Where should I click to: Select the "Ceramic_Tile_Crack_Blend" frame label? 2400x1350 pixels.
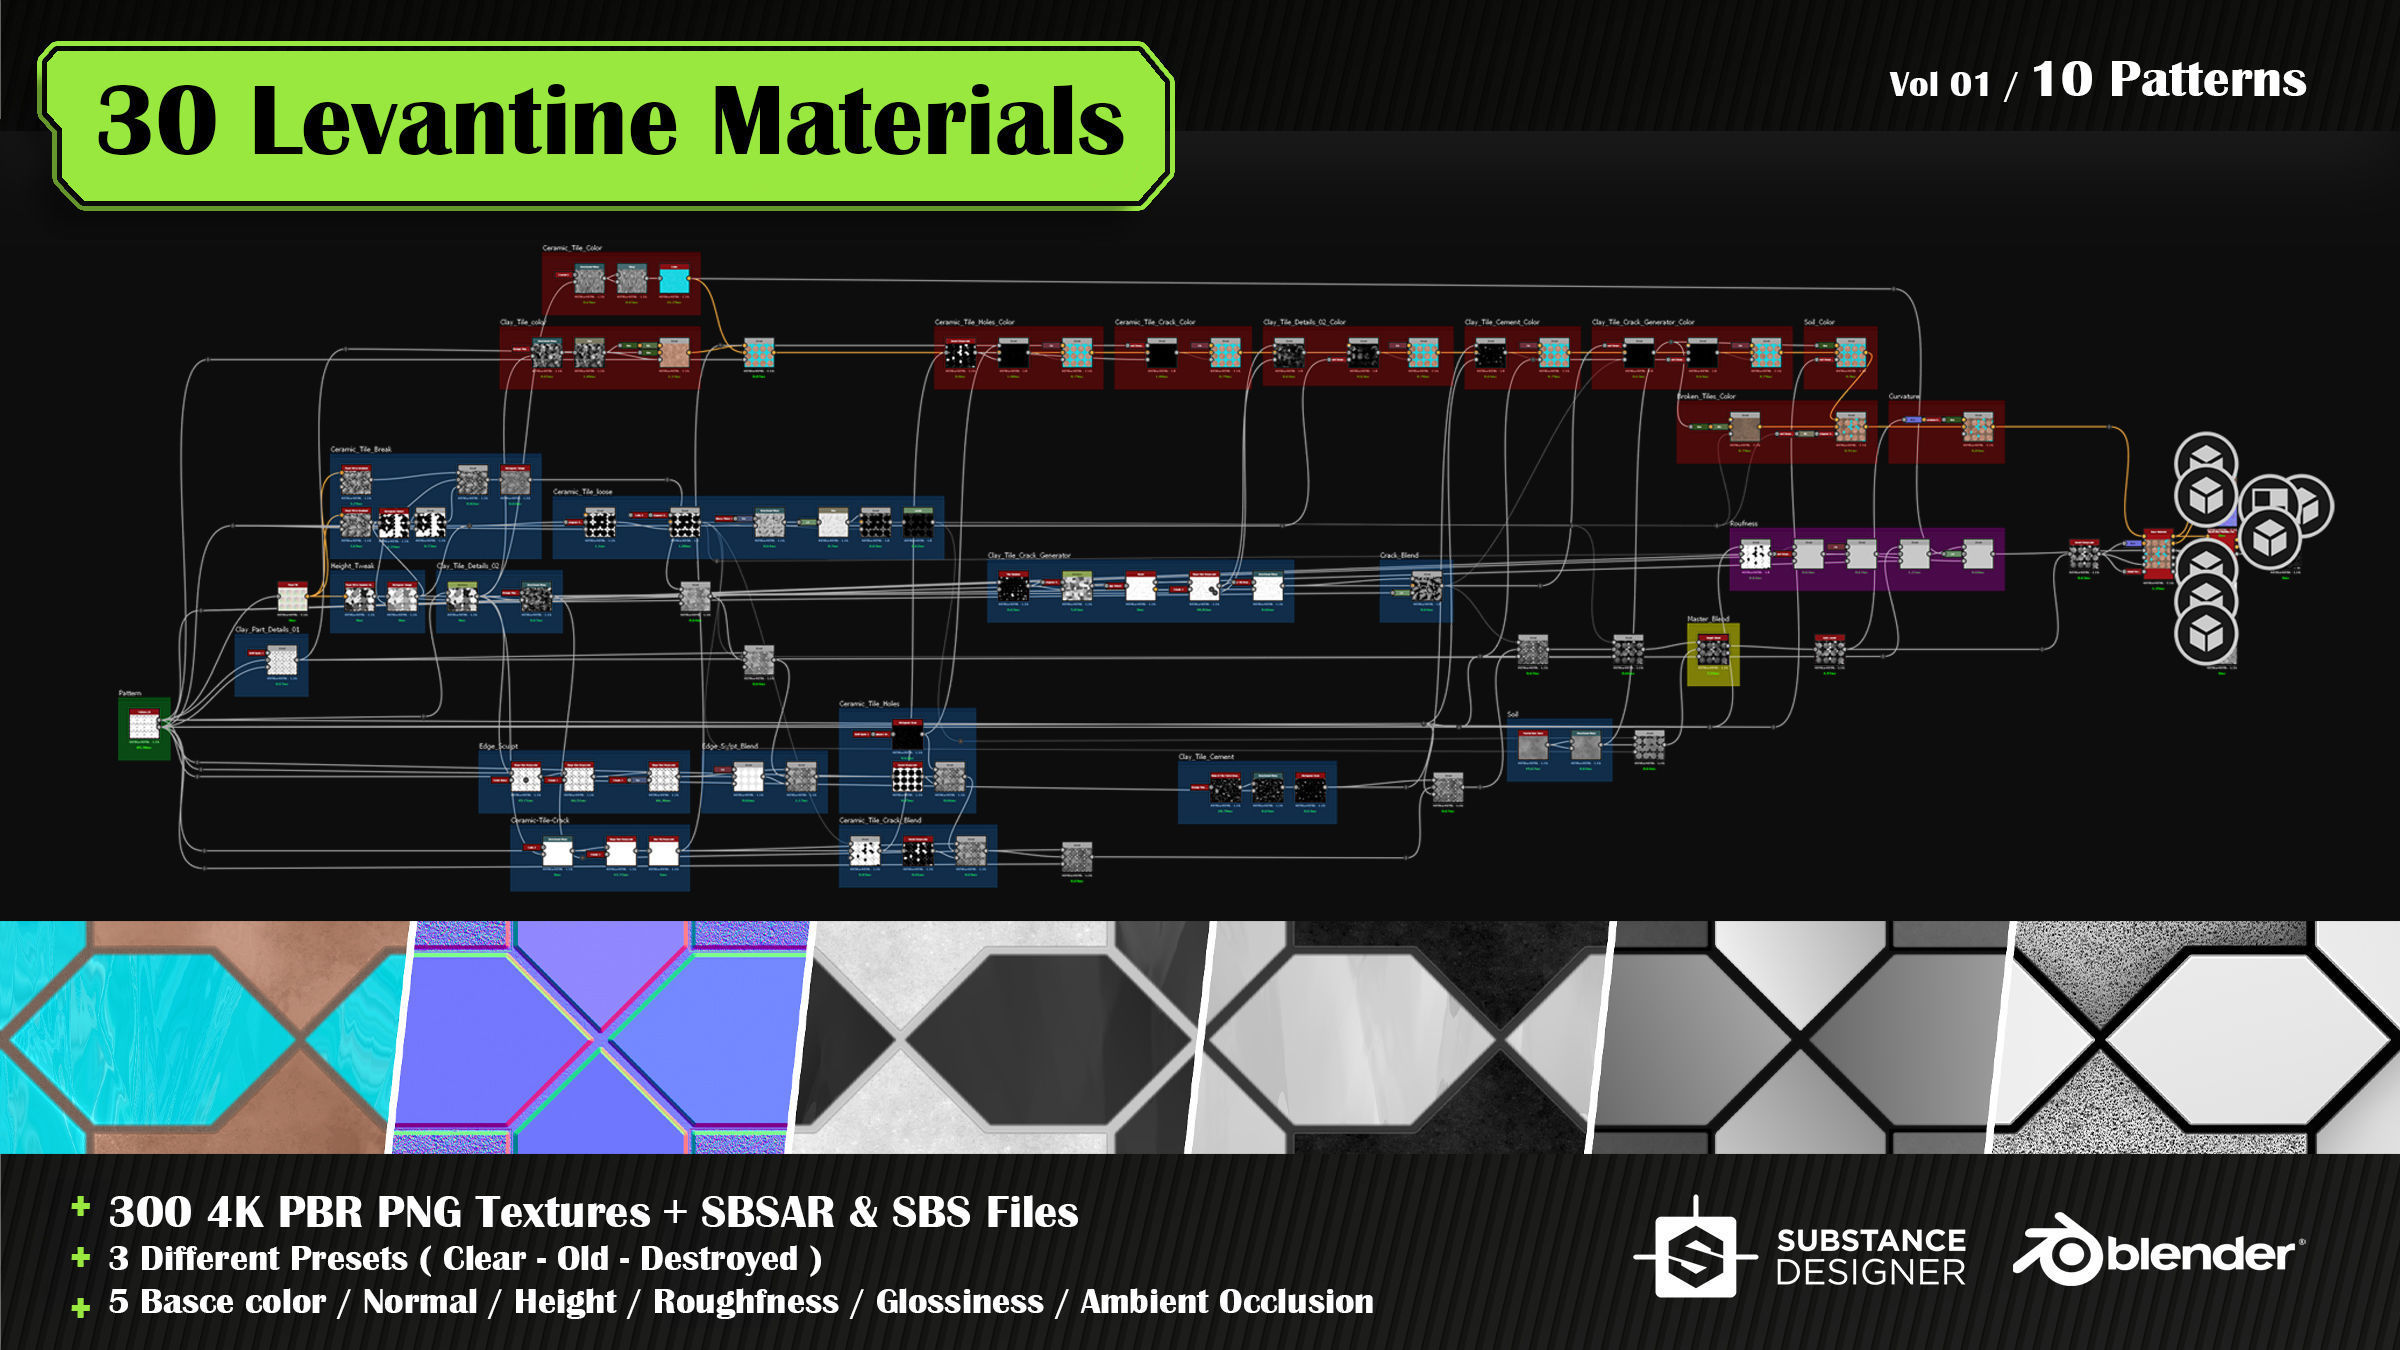[x=880, y=820]
